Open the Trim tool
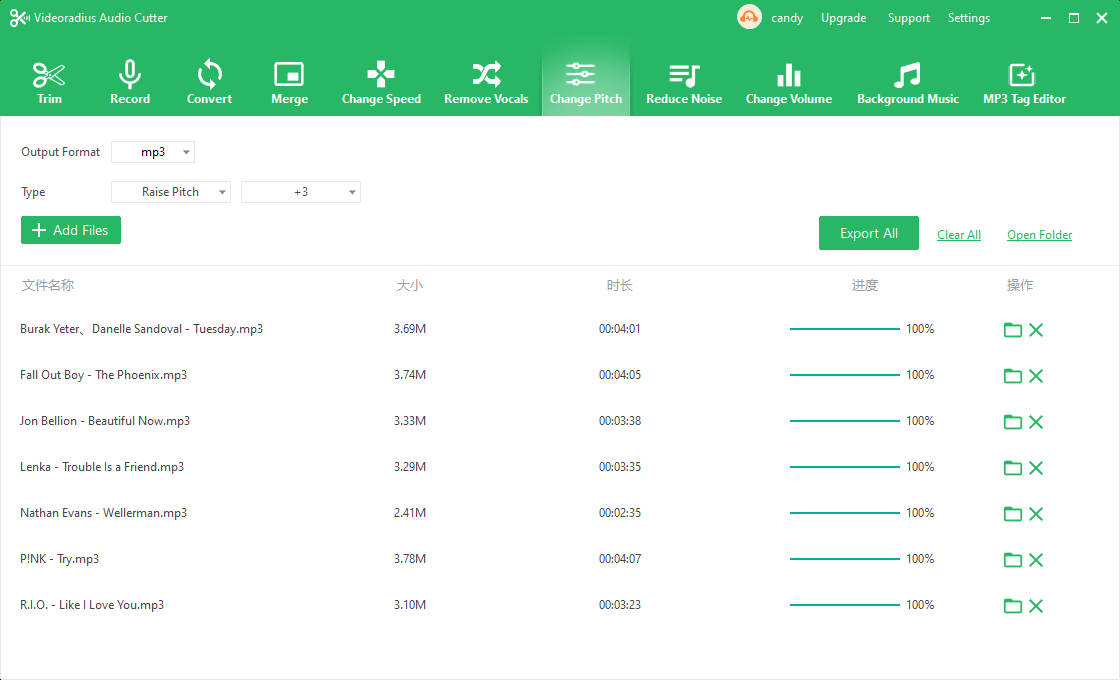 (49, 84)
